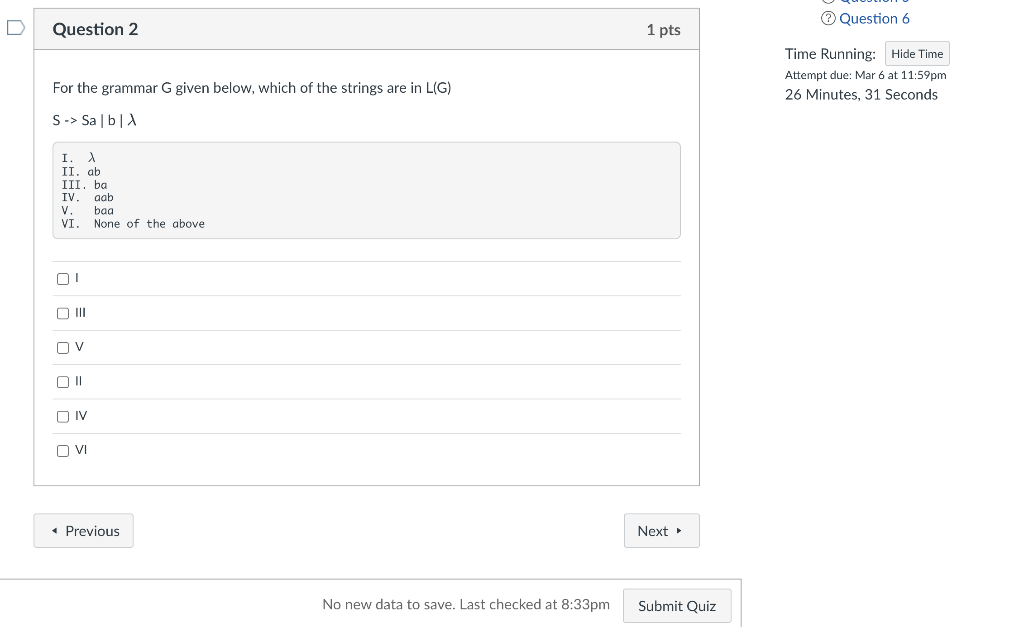Select the V answer checkbox
The image size is (1024, 627).
pyautogui.click(x=63, y=347)
